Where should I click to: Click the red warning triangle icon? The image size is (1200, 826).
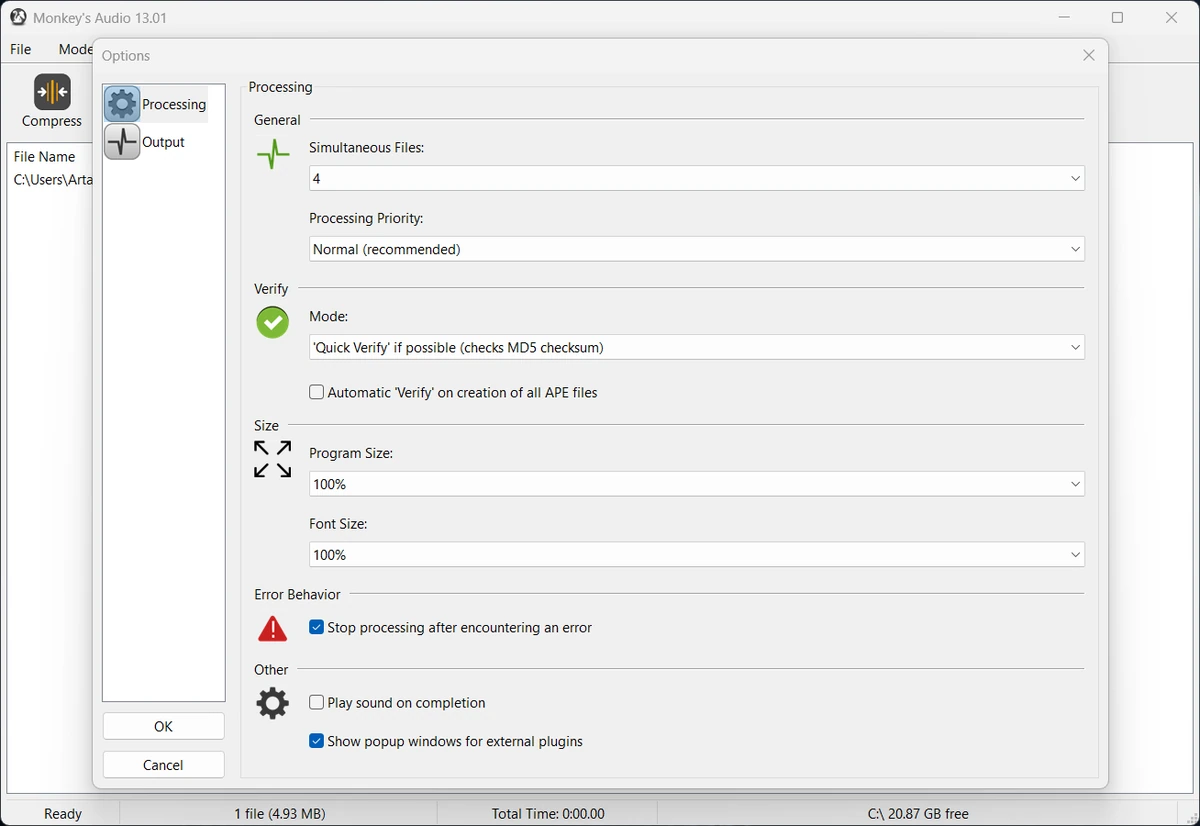click(x=272, y=629)
